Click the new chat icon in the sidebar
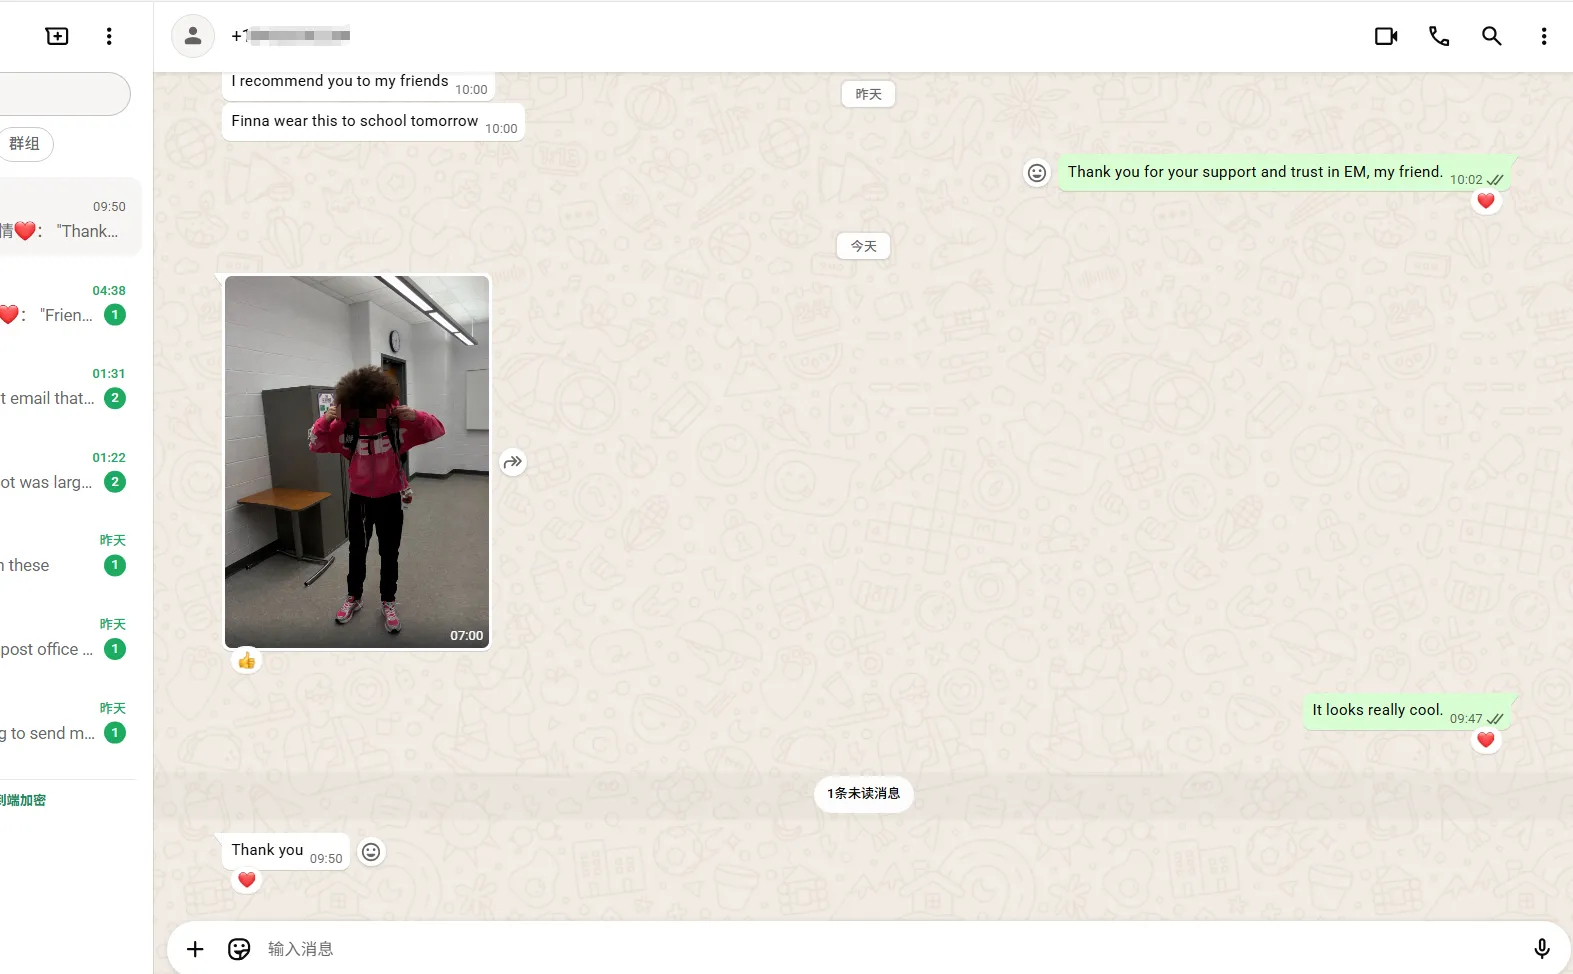Viewport: 1573px width, 974px height. [57, 36]
